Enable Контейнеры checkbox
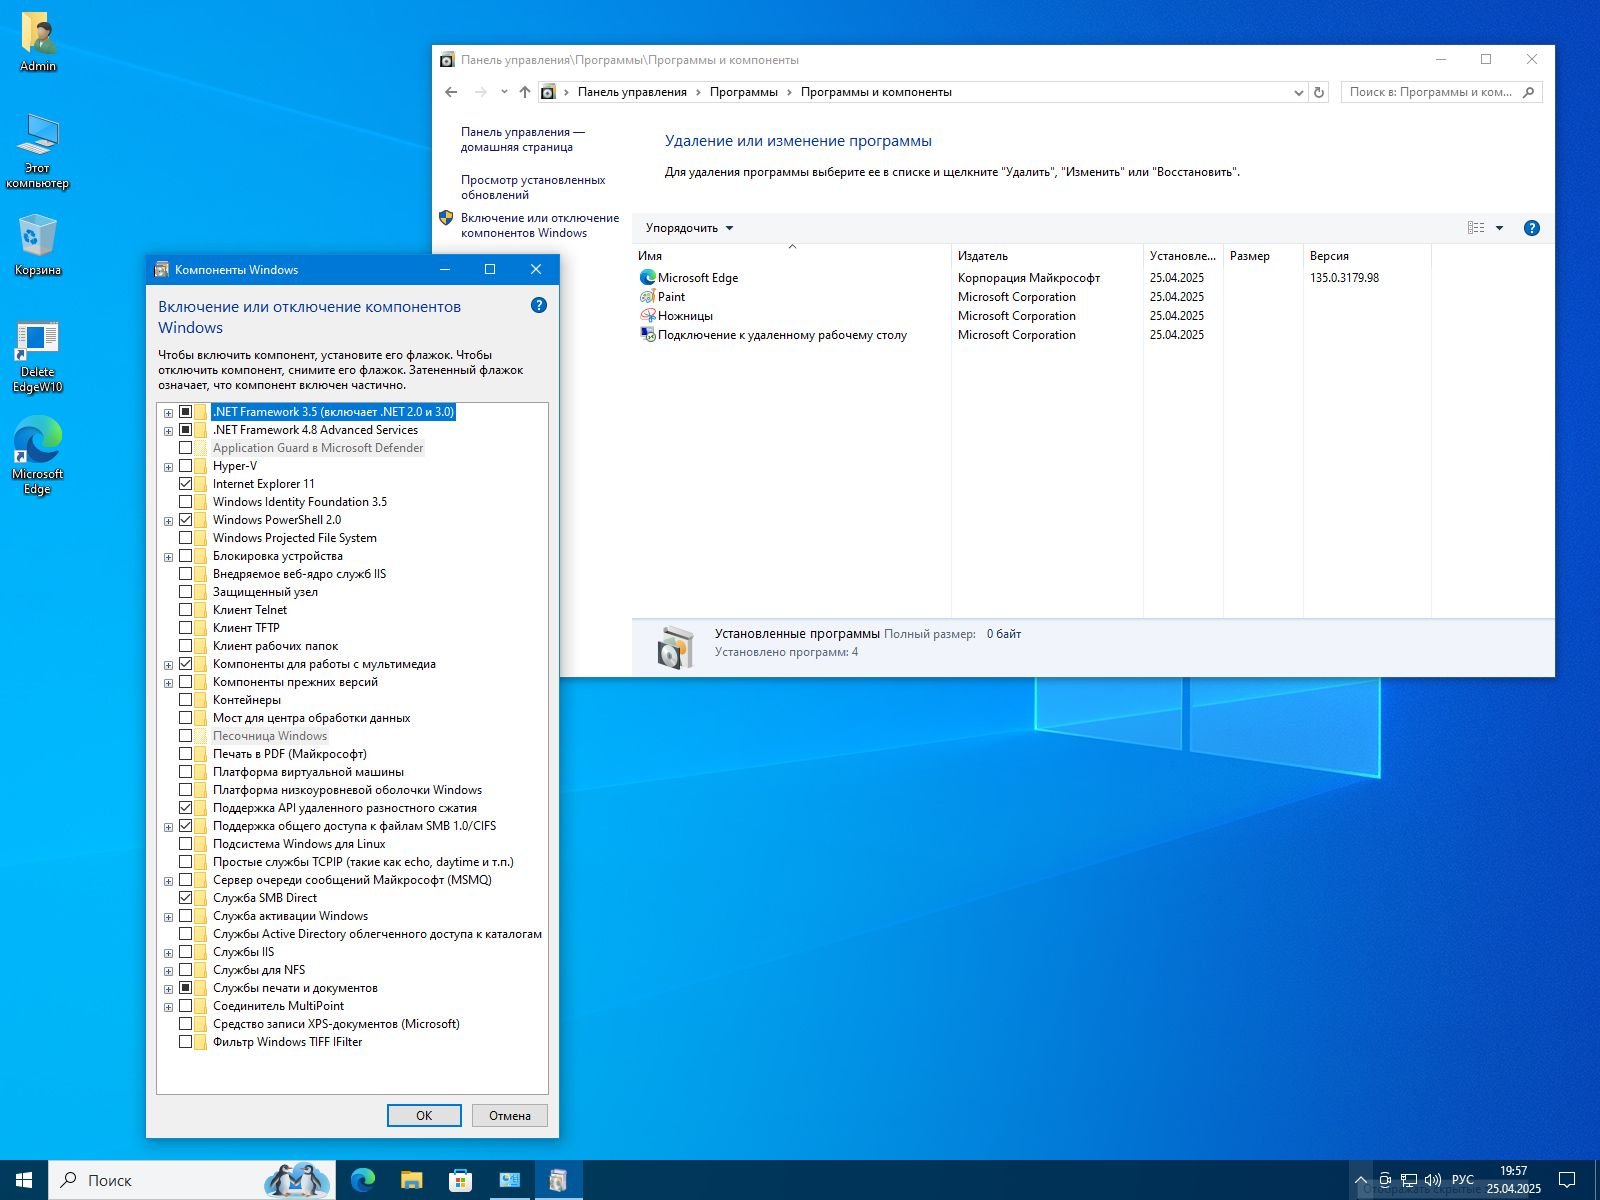The image size is (1600, 1200). point(185,700)
